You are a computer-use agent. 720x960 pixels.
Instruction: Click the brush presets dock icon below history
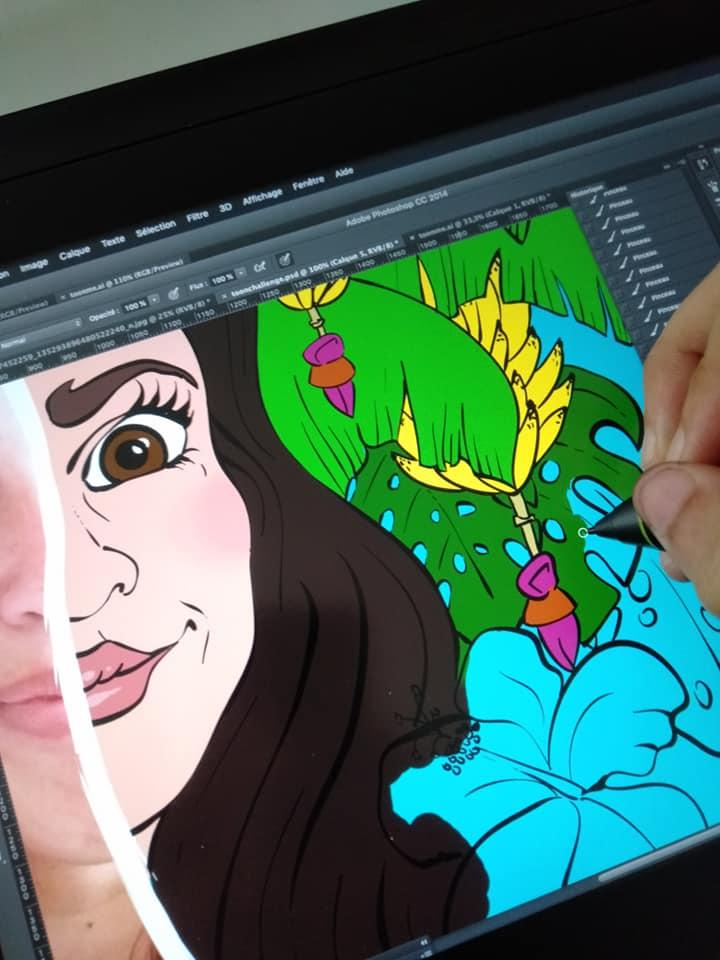point(714,184)
